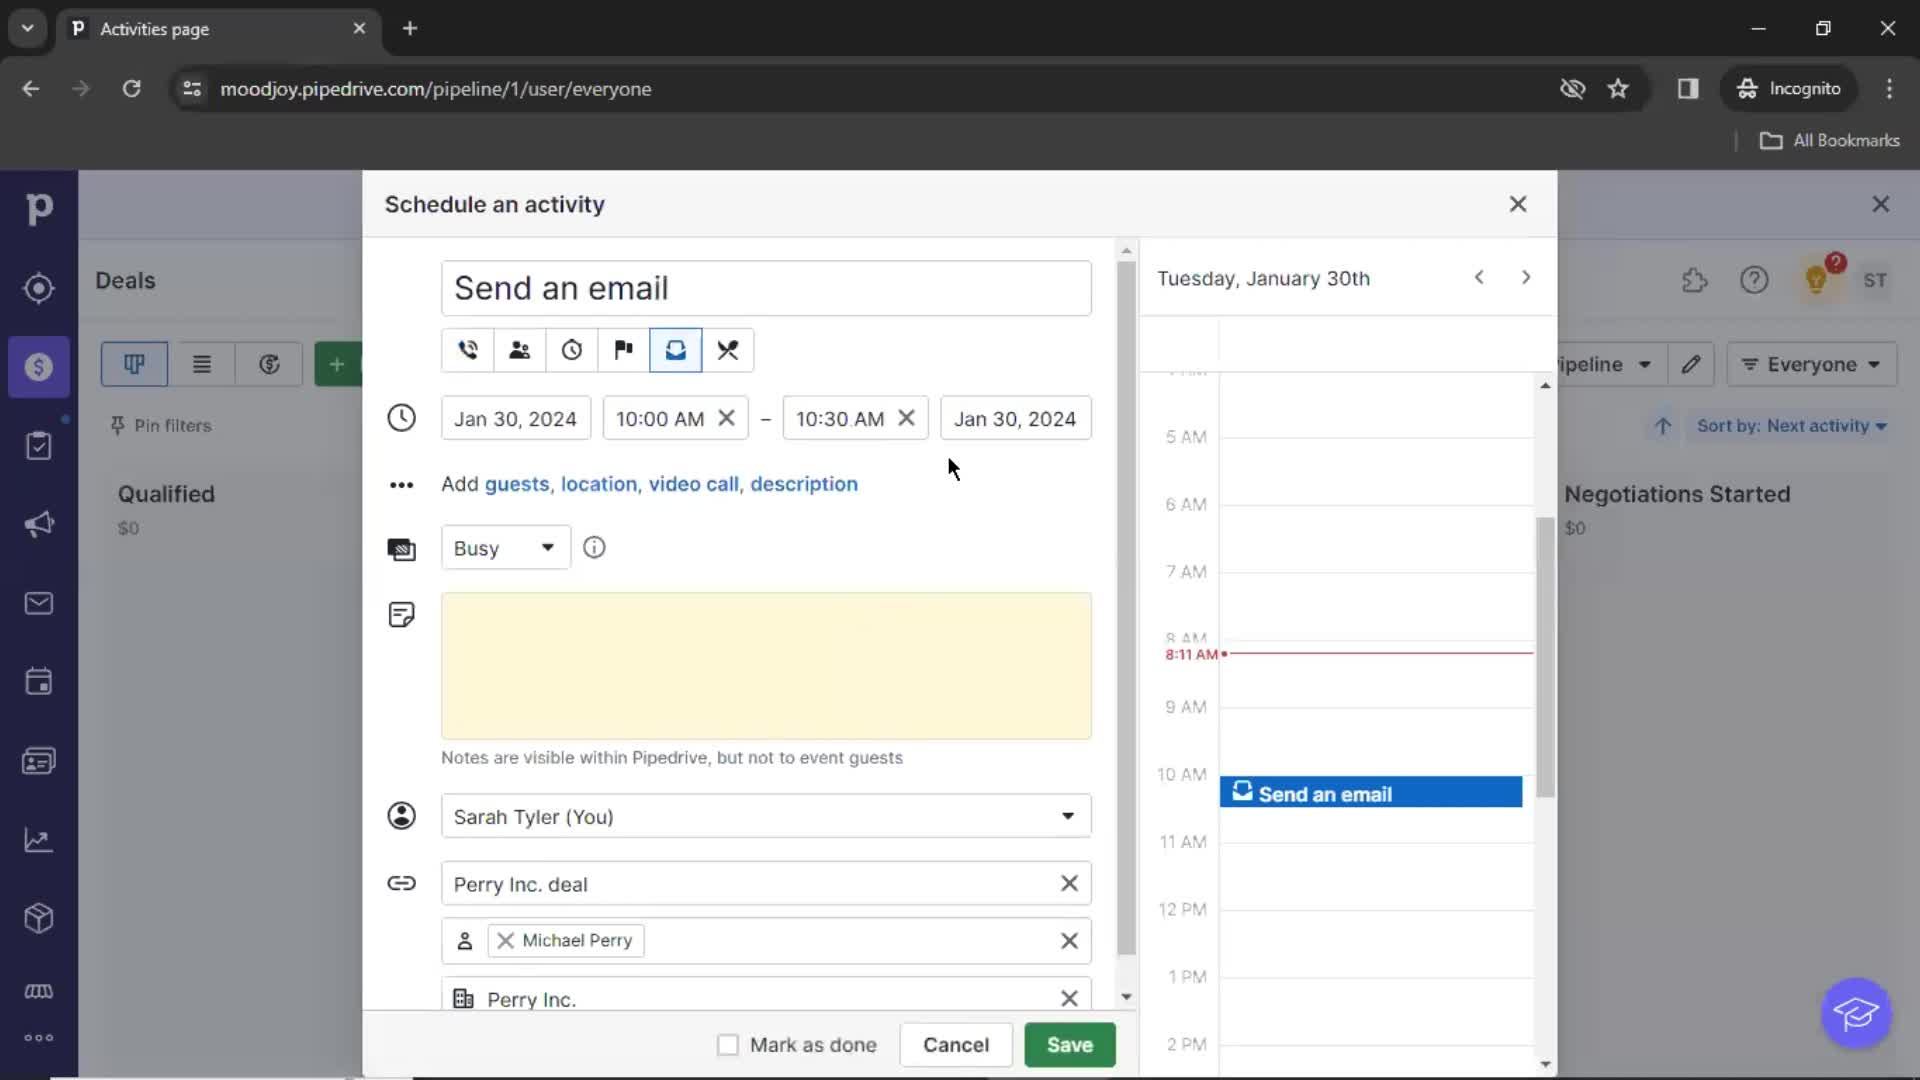1920x1080 pixels.
Task: Open All Bookmarks folder
Action: pos(1830,140)
